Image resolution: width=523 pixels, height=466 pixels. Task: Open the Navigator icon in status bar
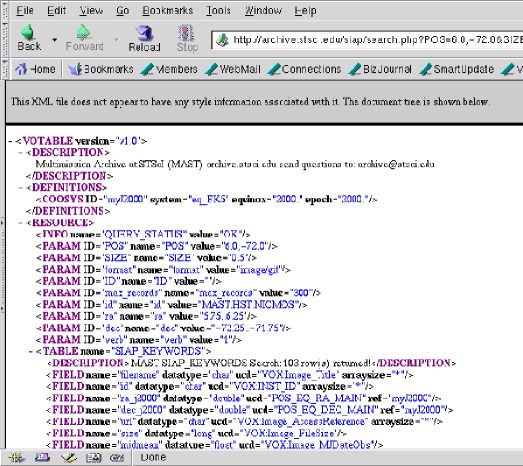coord(16,458)
